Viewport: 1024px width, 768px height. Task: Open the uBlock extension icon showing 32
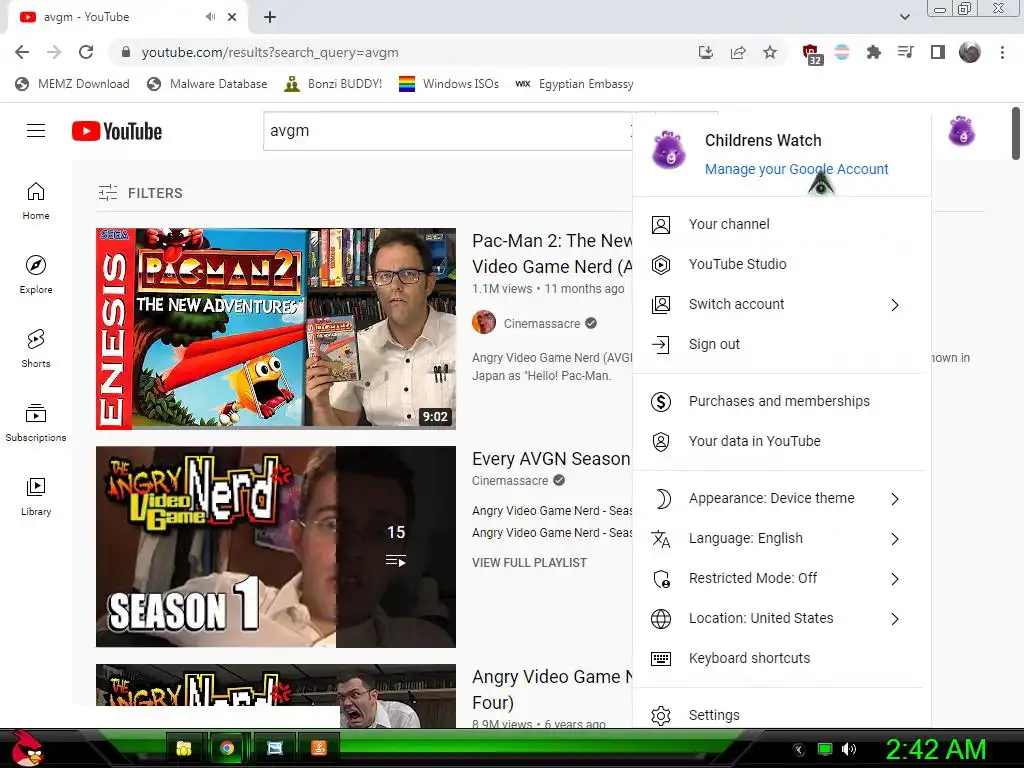point(812,54)
